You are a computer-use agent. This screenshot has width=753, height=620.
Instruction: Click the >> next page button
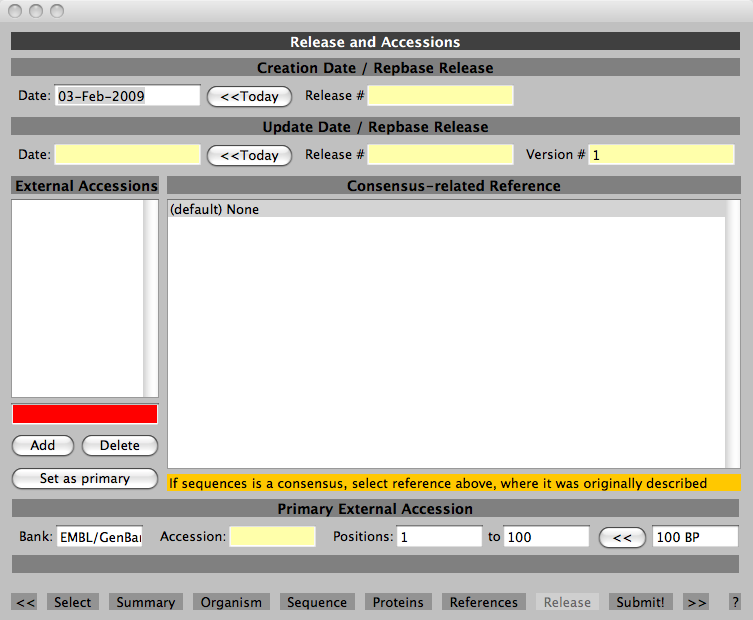(x=697, y=602)
